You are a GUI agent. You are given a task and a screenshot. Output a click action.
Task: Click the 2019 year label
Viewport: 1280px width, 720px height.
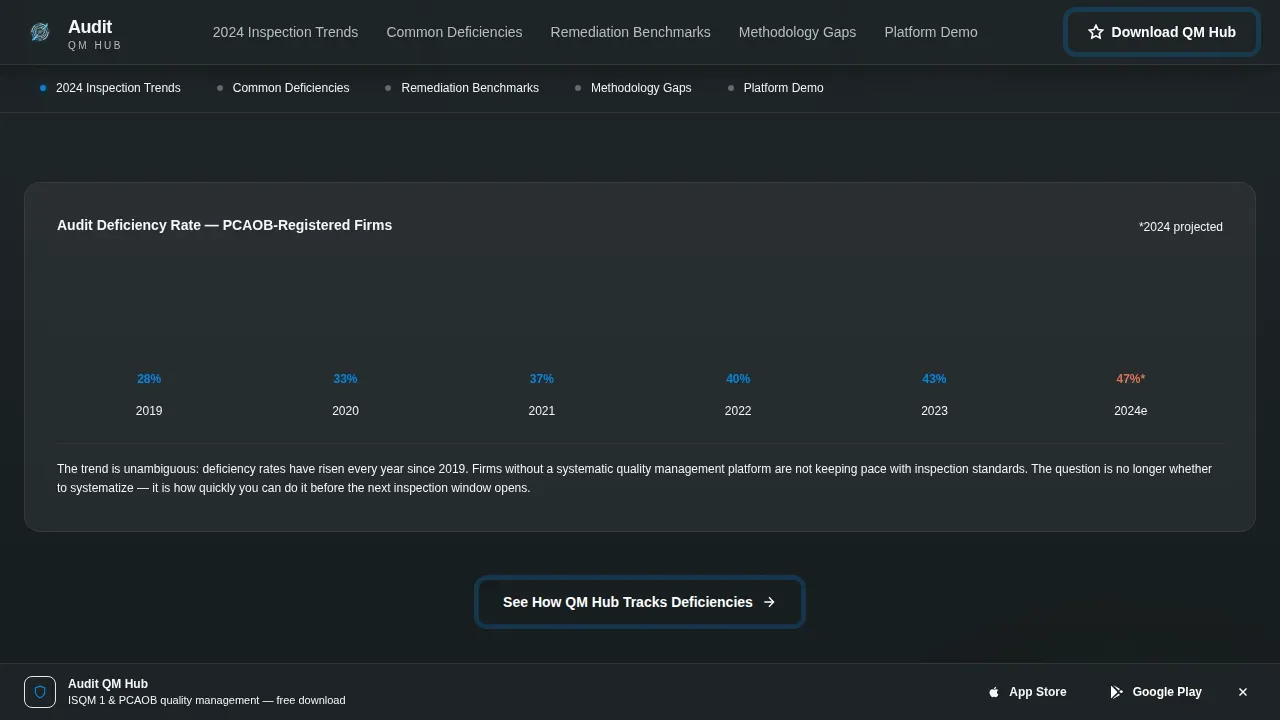[x=149, y=411]
